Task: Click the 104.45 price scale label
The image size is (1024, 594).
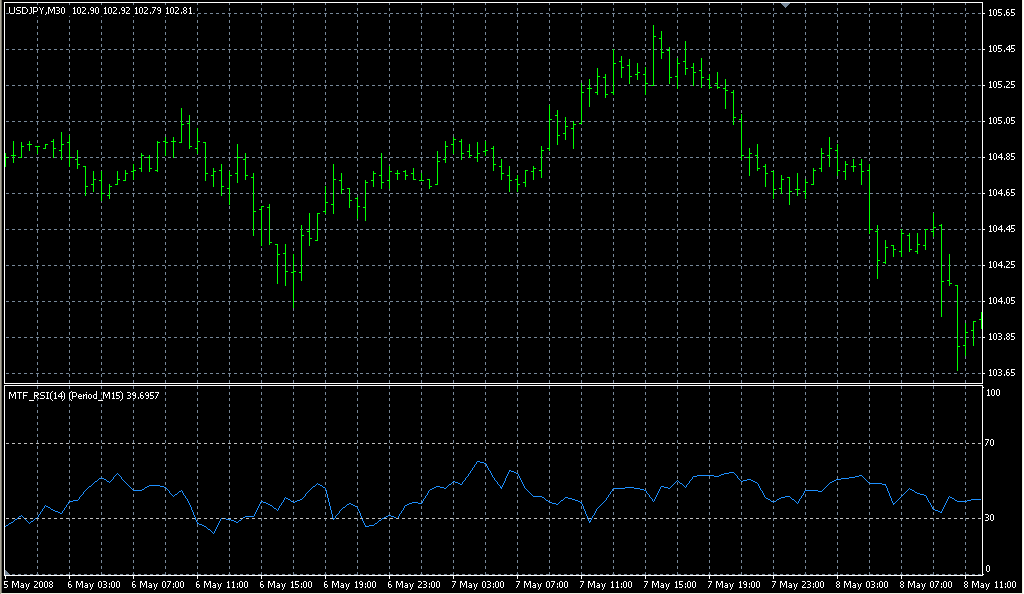Action: point(1001,229)
